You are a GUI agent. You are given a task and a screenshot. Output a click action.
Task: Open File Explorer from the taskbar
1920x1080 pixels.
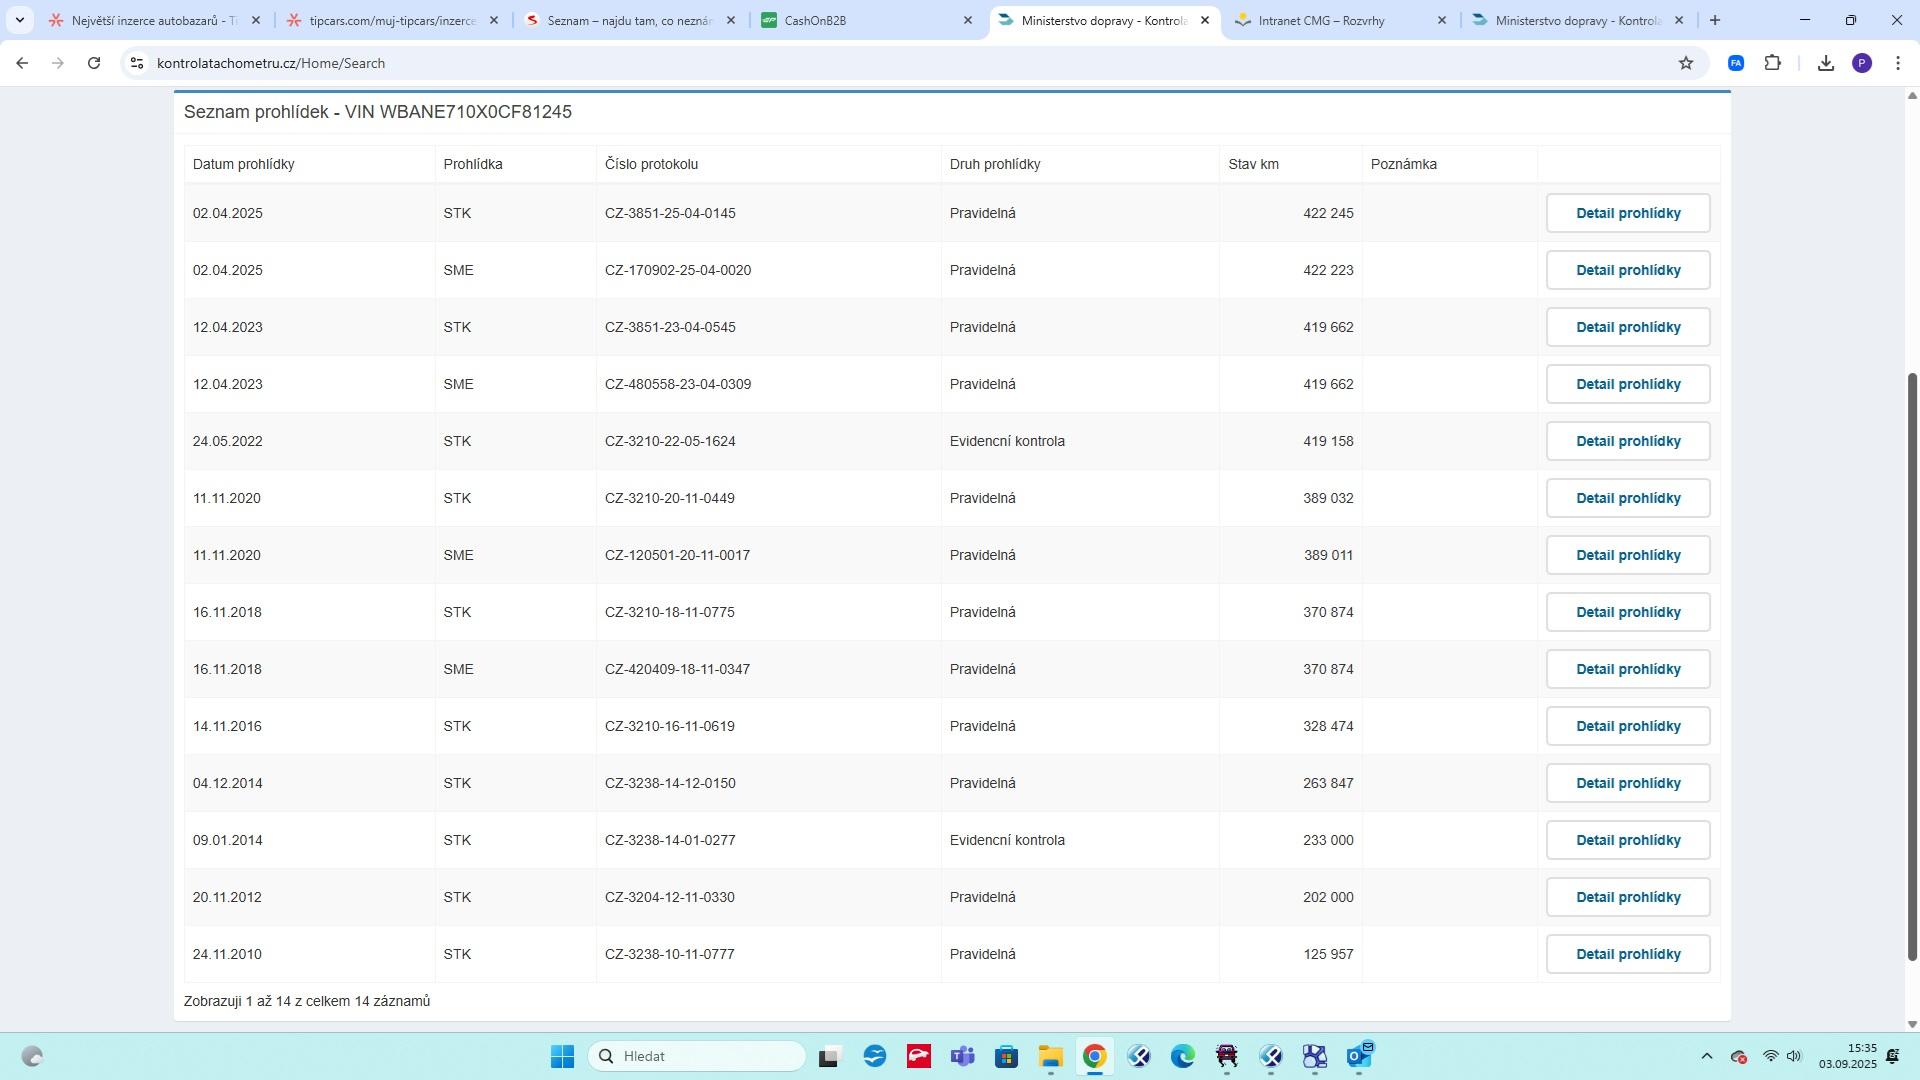click(x=1051, y=1057)
